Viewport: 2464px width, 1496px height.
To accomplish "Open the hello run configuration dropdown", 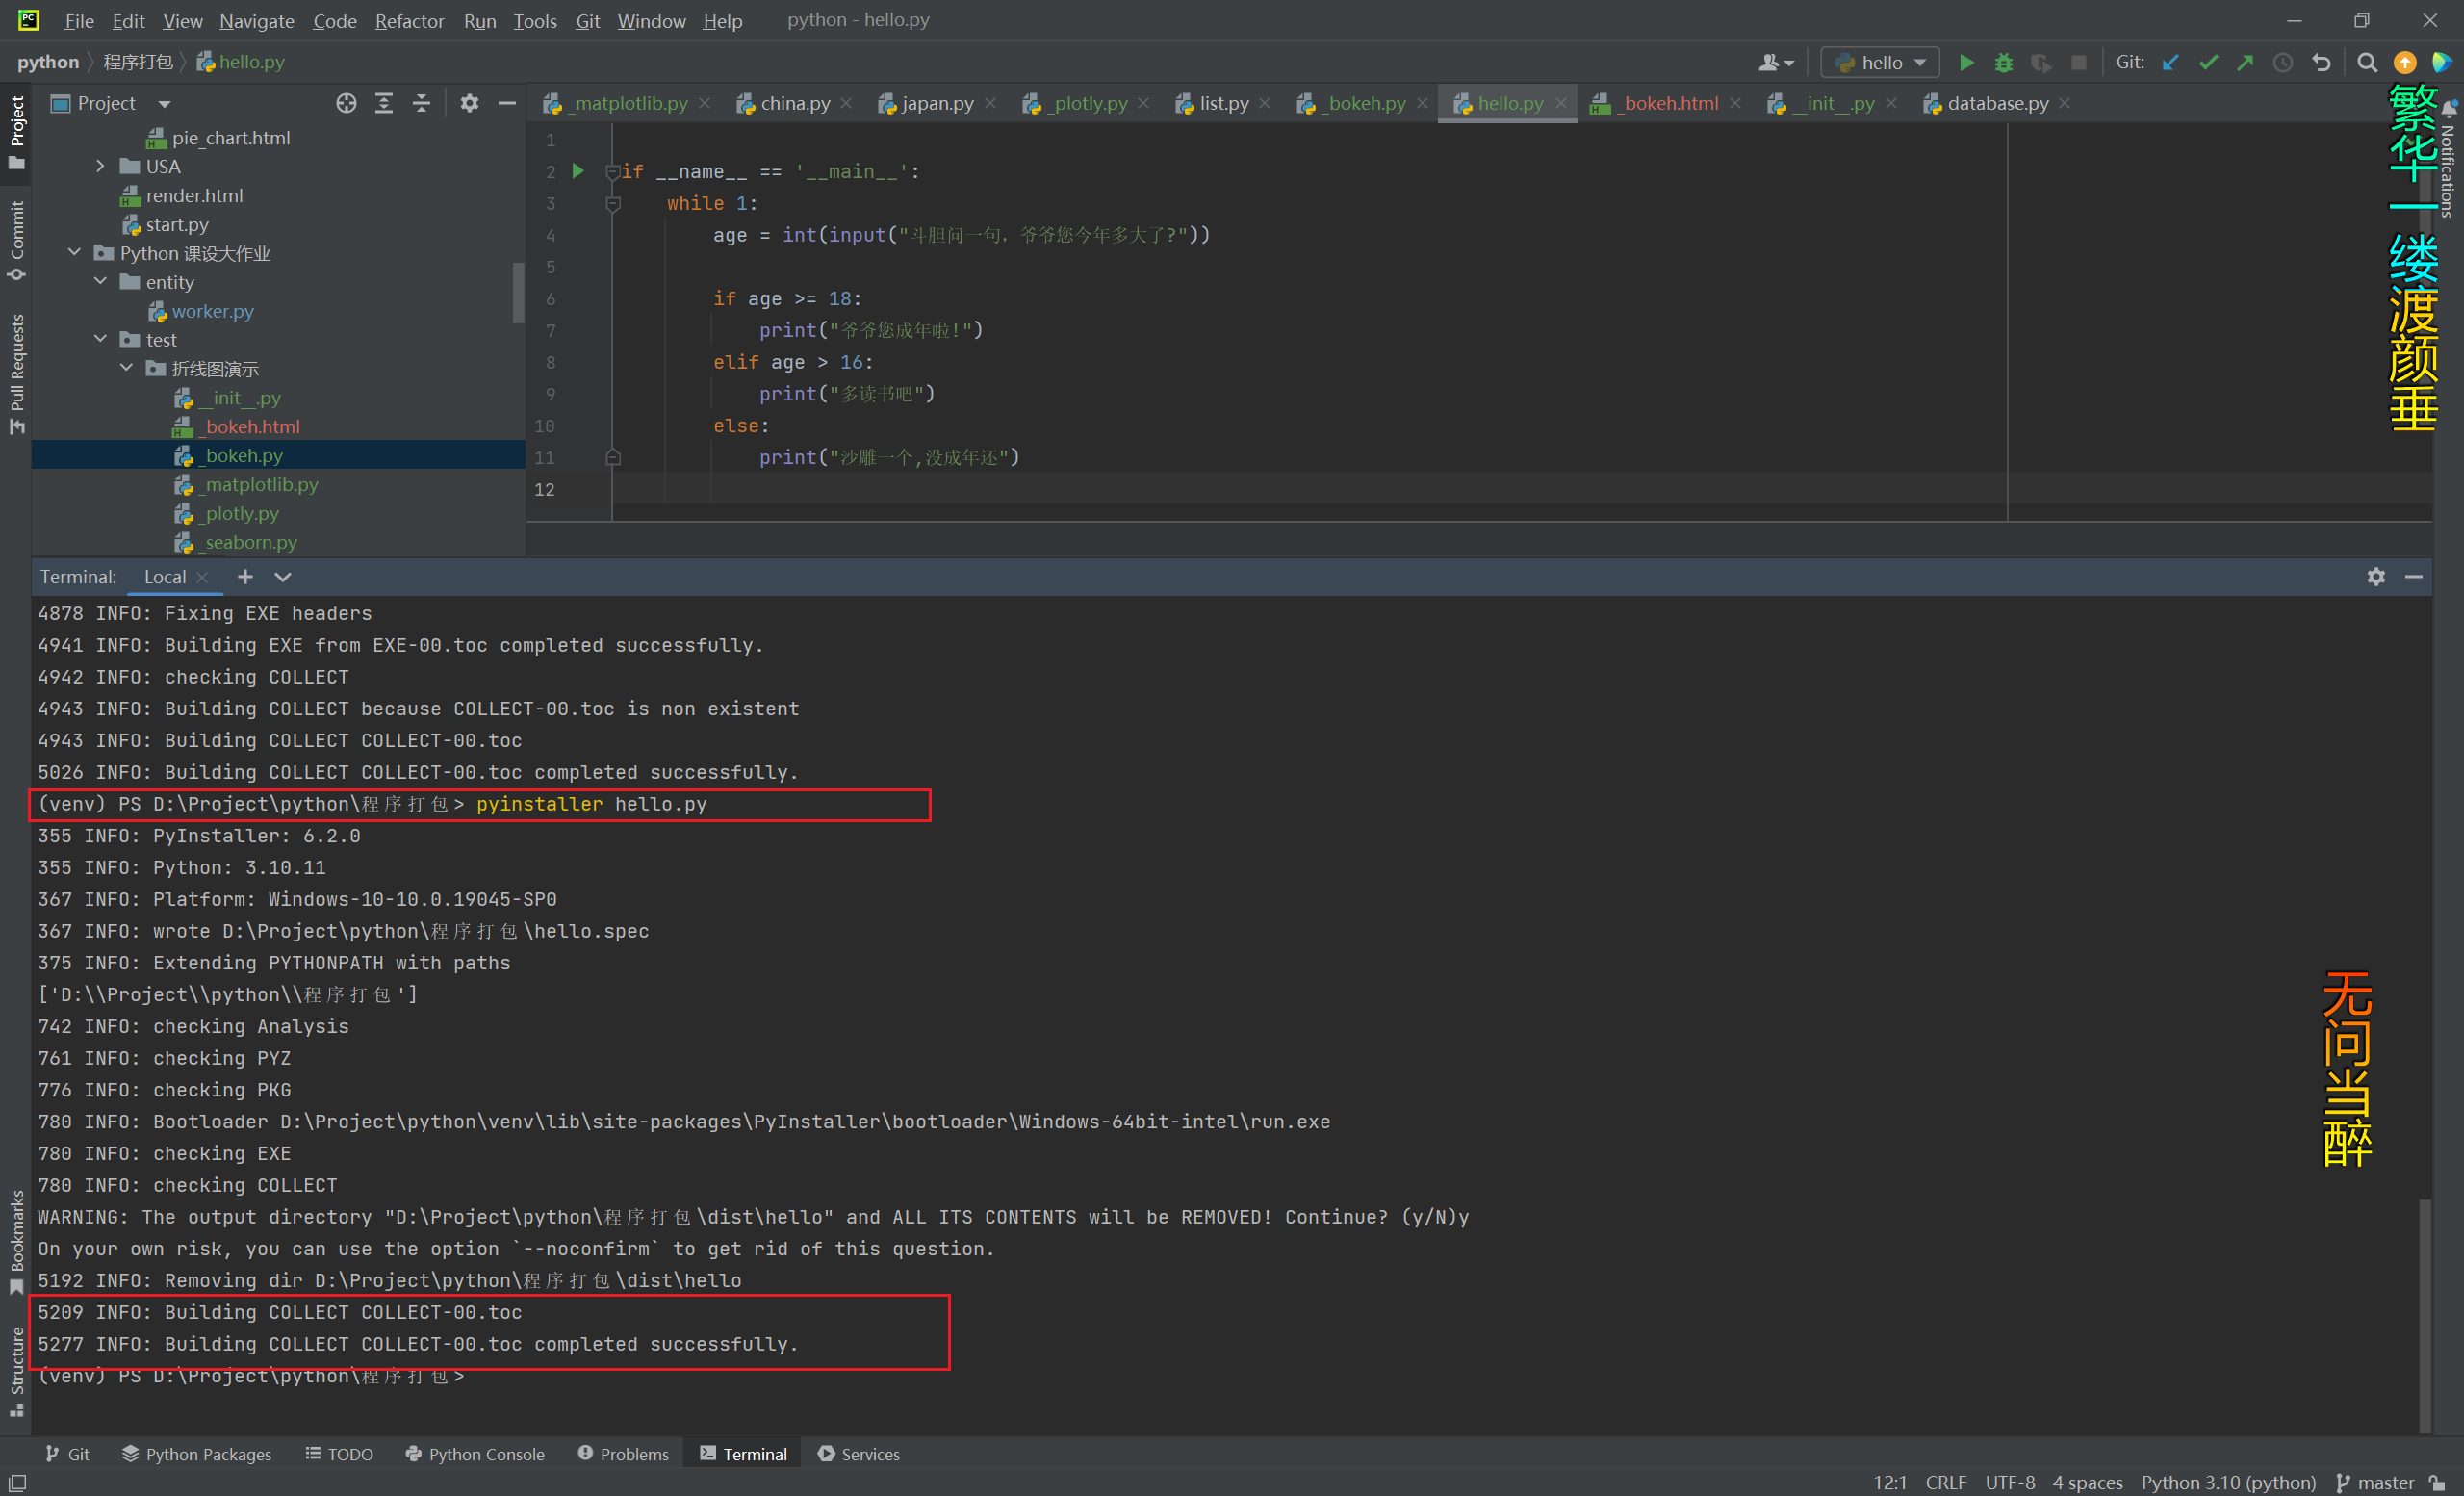I will [1880, 62].
